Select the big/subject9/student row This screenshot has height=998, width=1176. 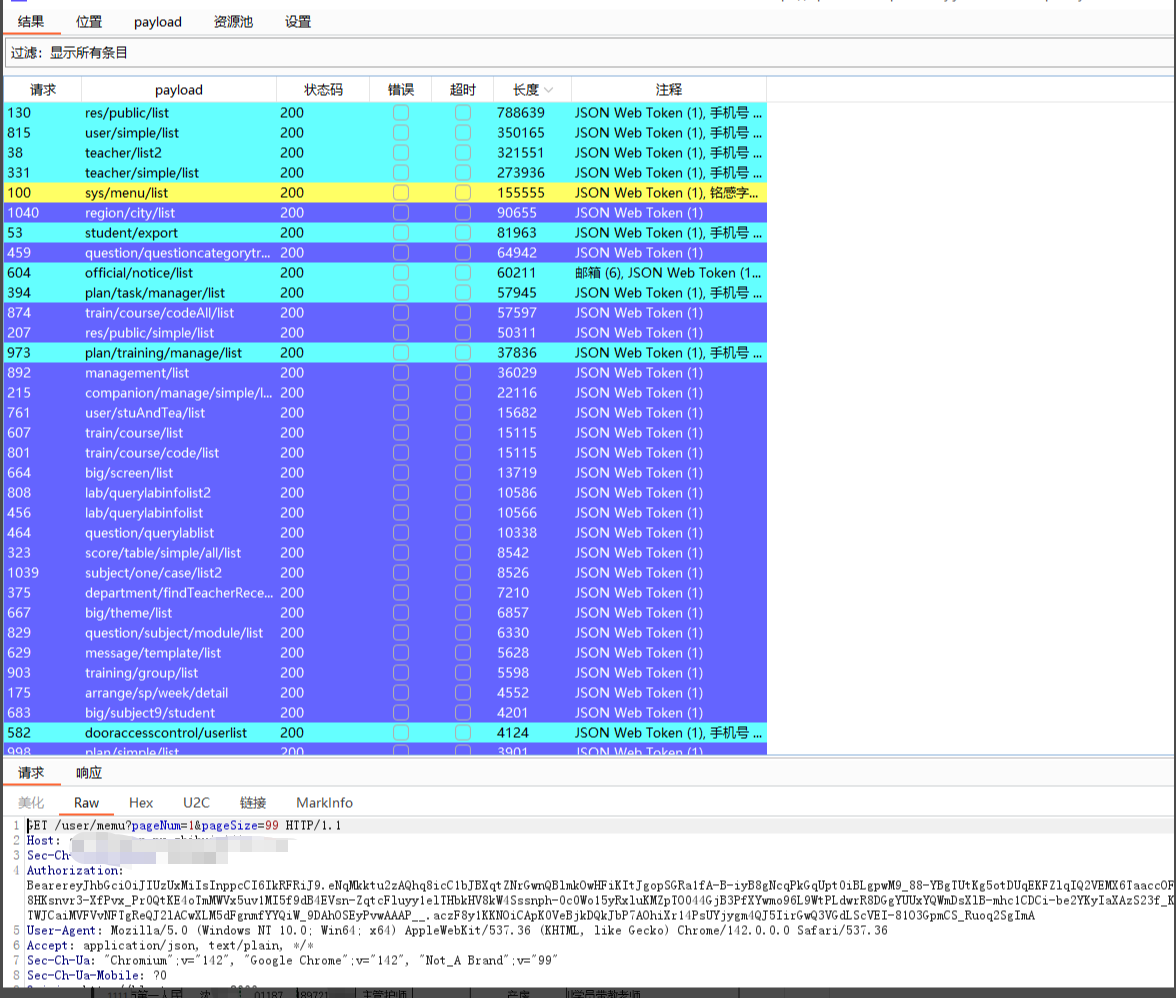pos(386,712)
